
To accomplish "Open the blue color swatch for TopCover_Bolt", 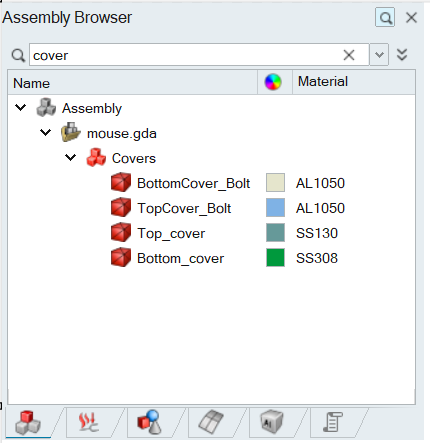I will 275,207.
